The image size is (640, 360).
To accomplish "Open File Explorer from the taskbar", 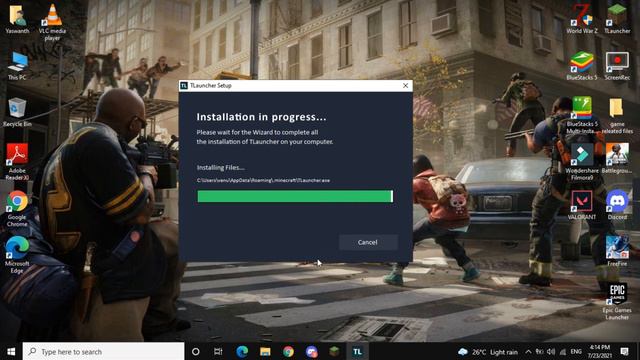I will tap(265, 351).
